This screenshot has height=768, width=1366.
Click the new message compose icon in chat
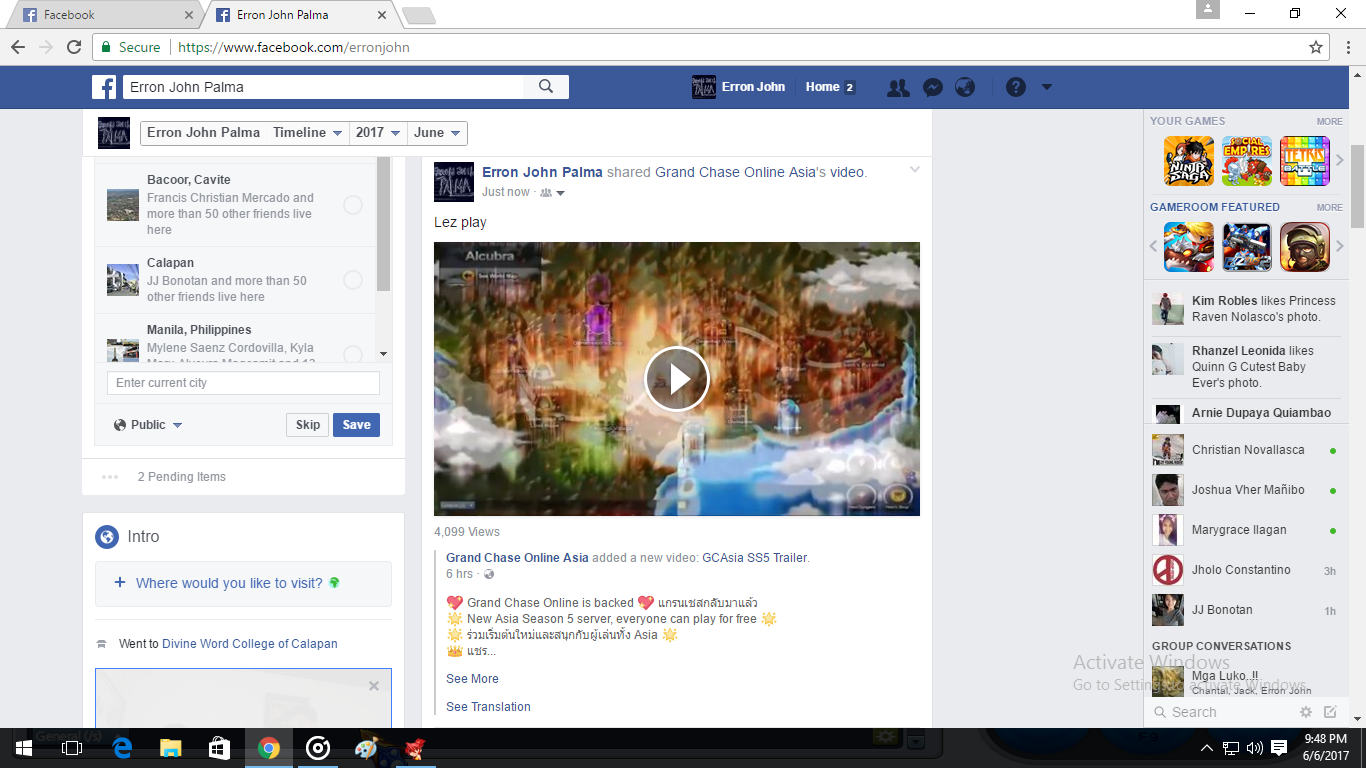pyautogui.click(x=1330, y=712)
